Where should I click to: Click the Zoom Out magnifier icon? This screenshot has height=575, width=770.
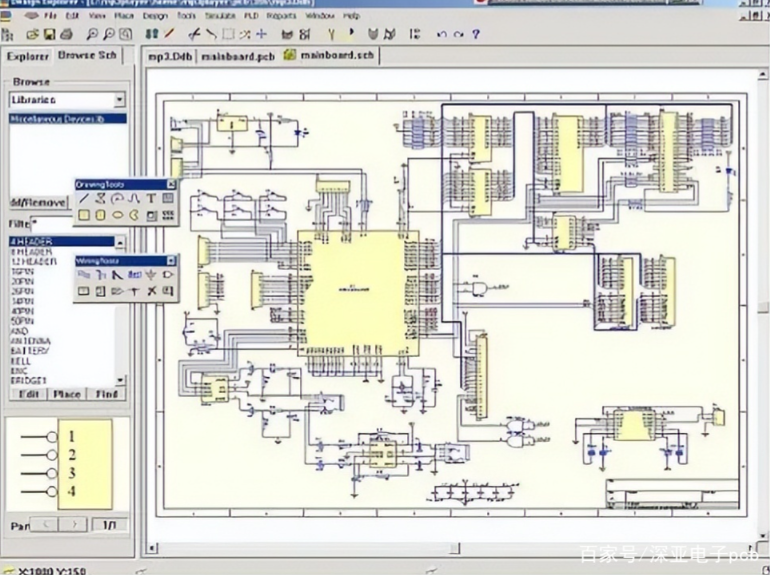pos(109,34)
